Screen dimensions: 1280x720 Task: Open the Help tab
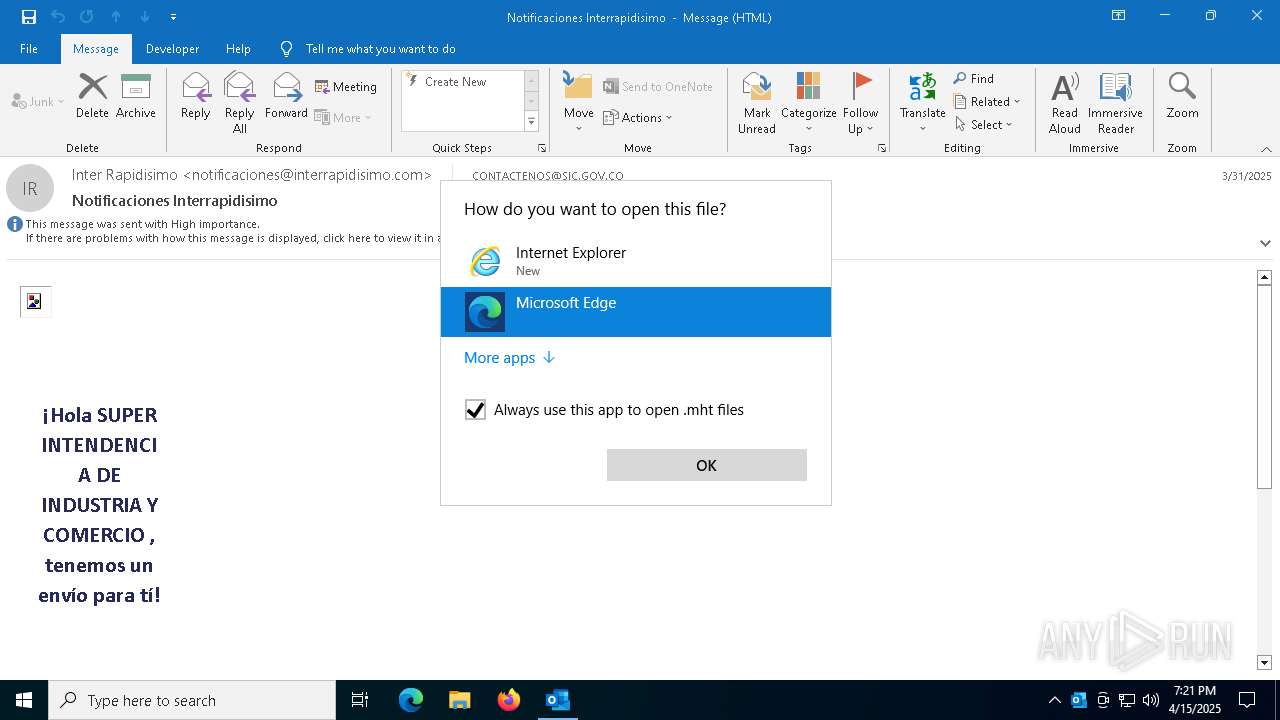238,49
